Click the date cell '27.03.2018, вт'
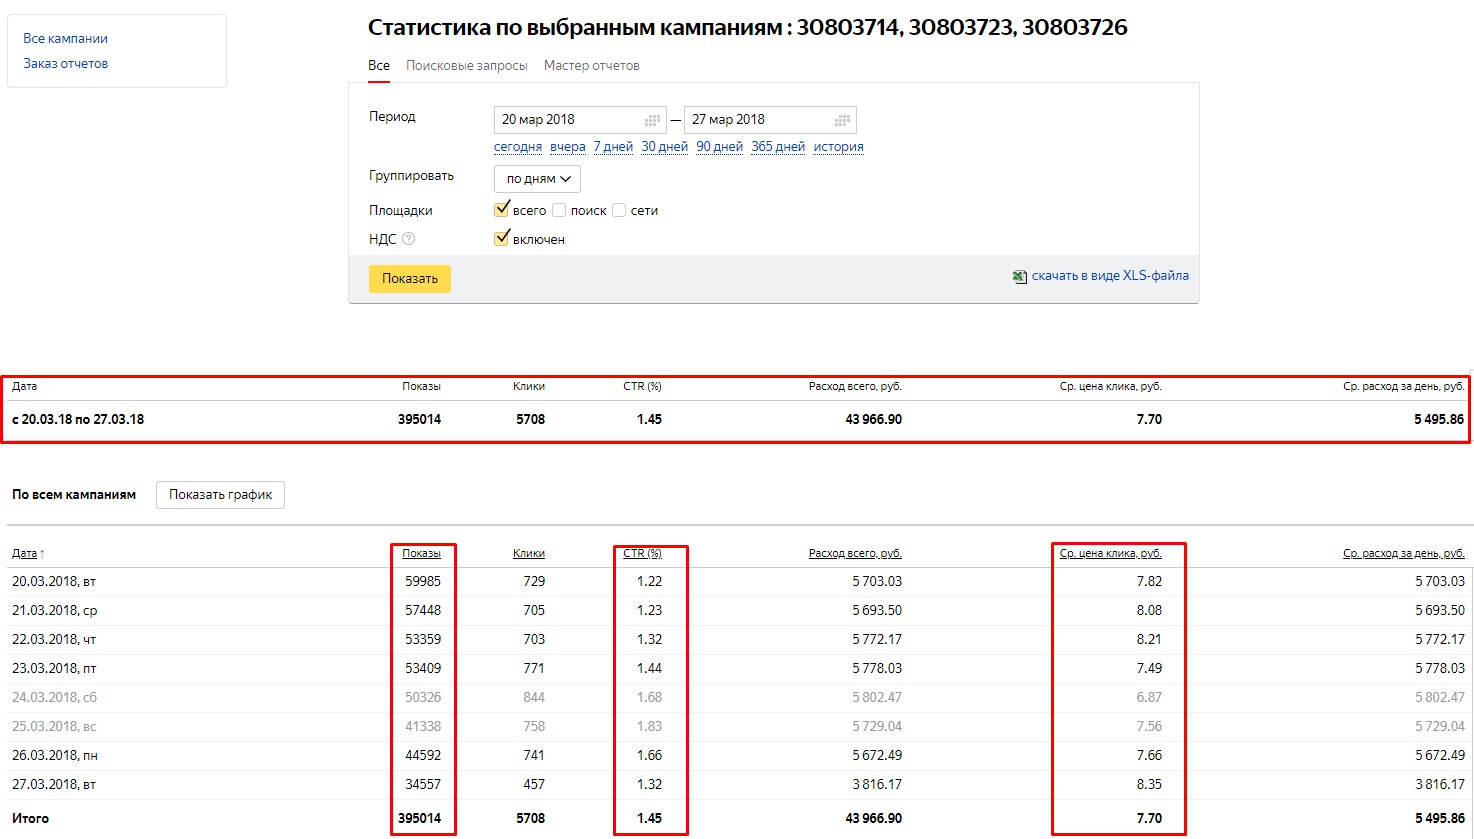Screen dimensions: 1474x839 [54, 785]
